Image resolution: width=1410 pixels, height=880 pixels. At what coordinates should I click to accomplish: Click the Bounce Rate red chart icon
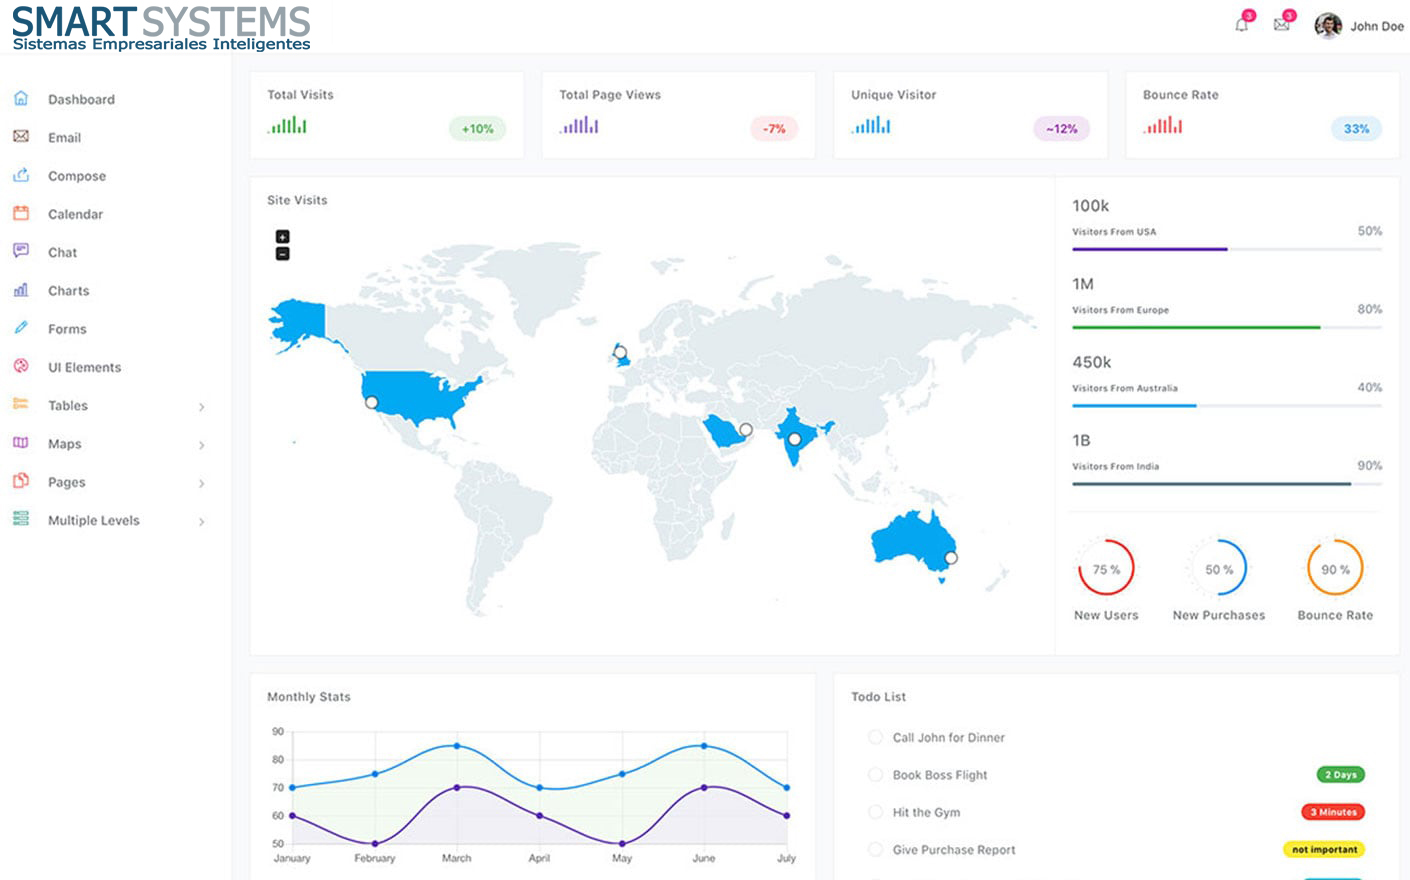point(1164,126)
